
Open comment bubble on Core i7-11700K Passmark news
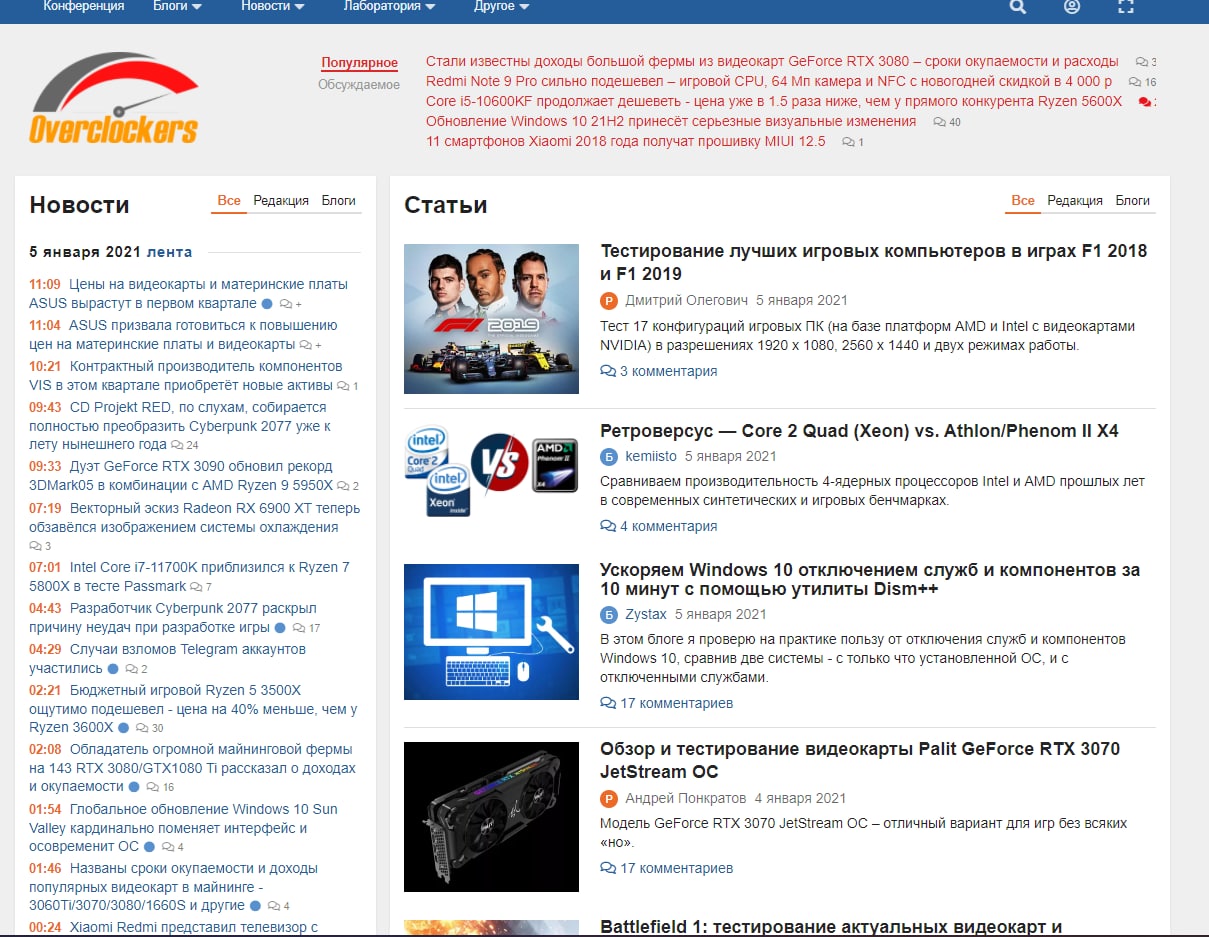click(x=196, y=587)
